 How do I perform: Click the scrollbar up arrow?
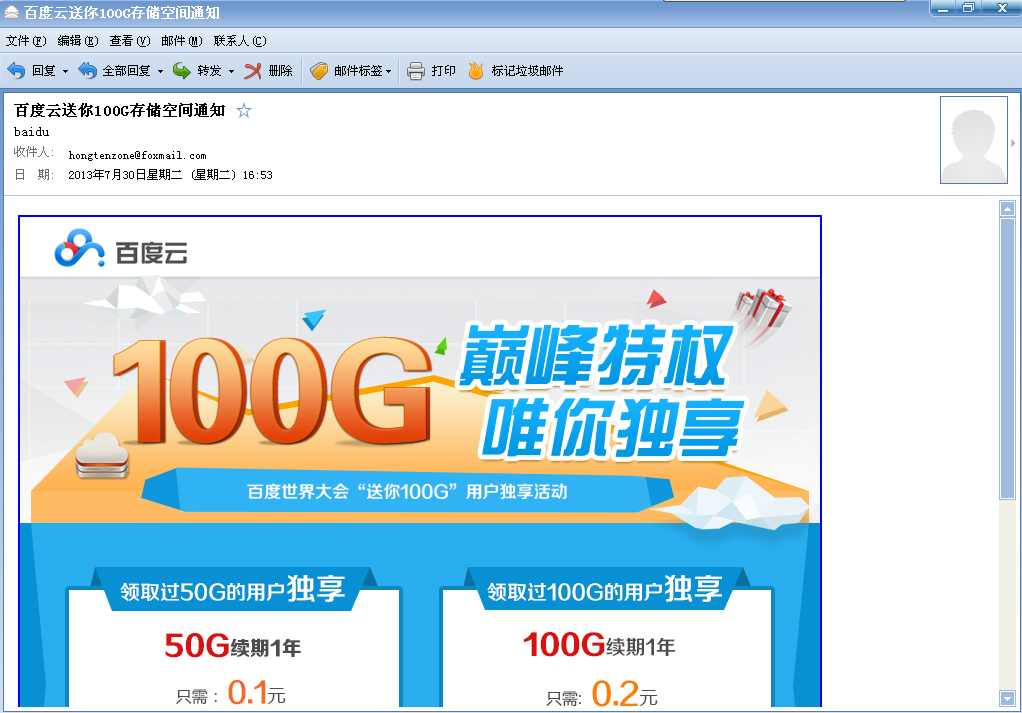click(1008, 209)
